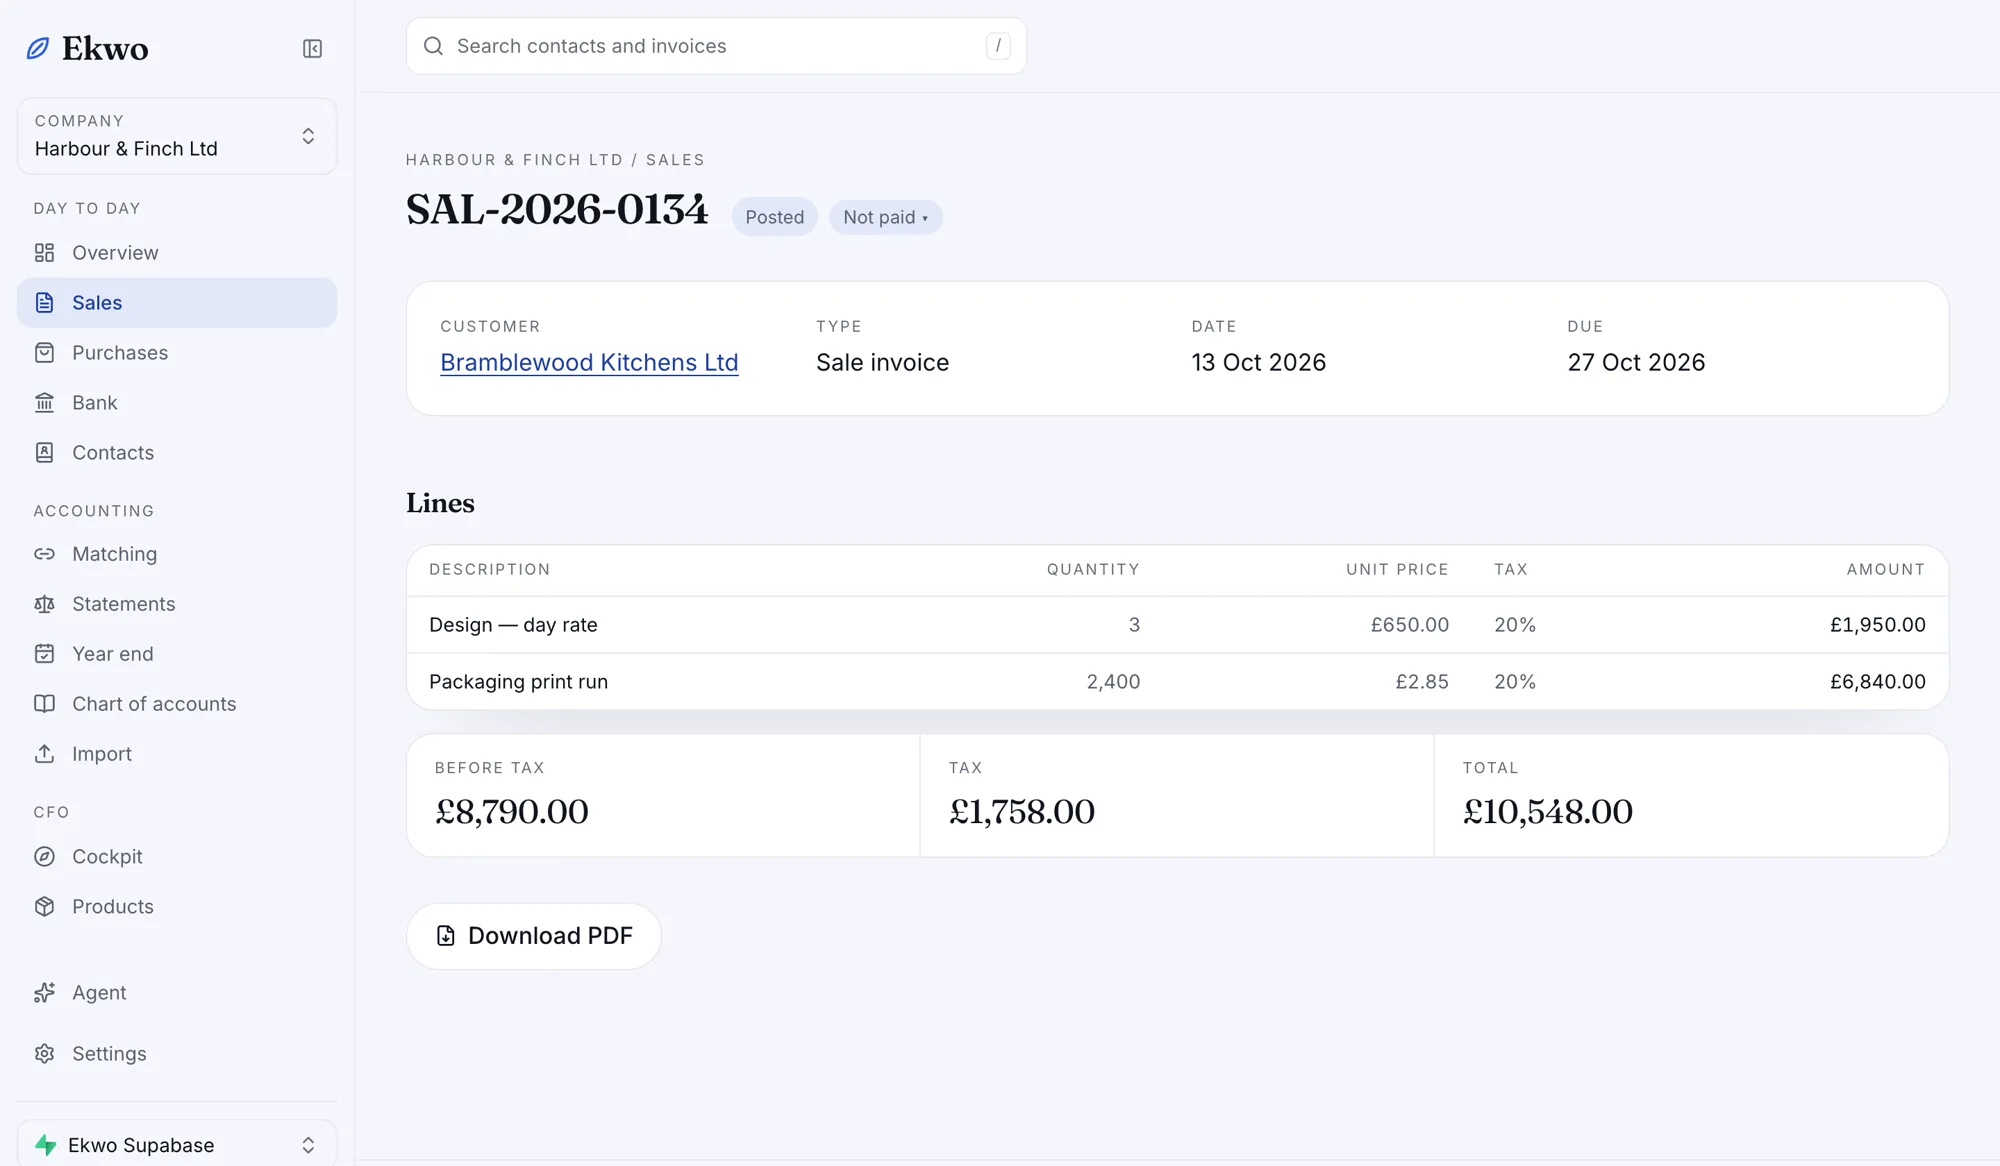Focus the Search contacts and invoices field
This screenshot has width=2000, height=1166.
pos(716,46)
